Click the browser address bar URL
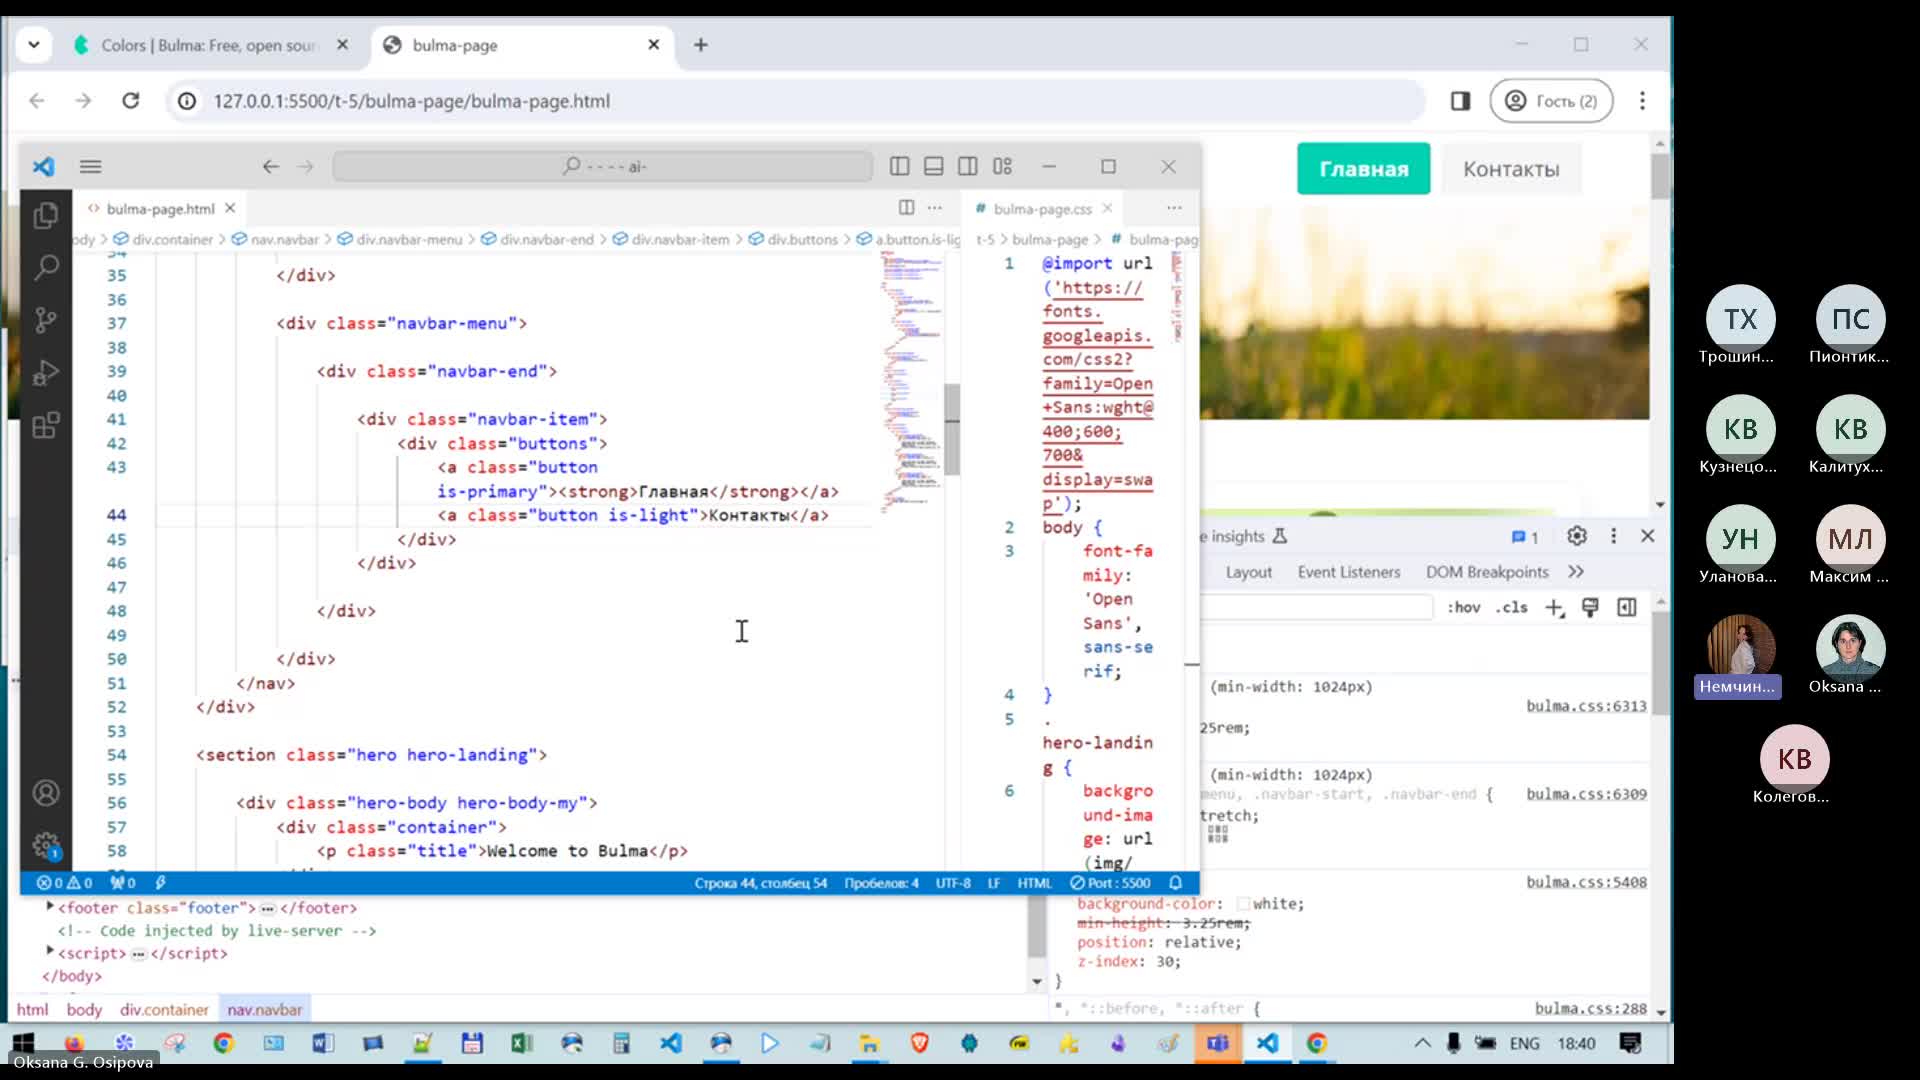Screen dimensions: 1920x1080 coord(411,101)
